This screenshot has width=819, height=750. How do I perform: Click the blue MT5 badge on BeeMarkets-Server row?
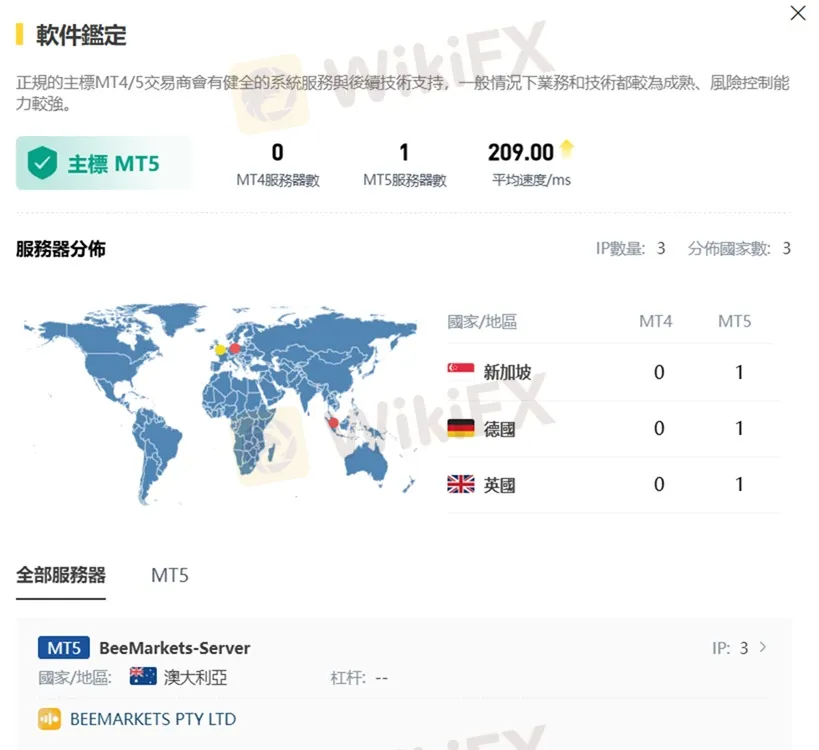(62, 647)
